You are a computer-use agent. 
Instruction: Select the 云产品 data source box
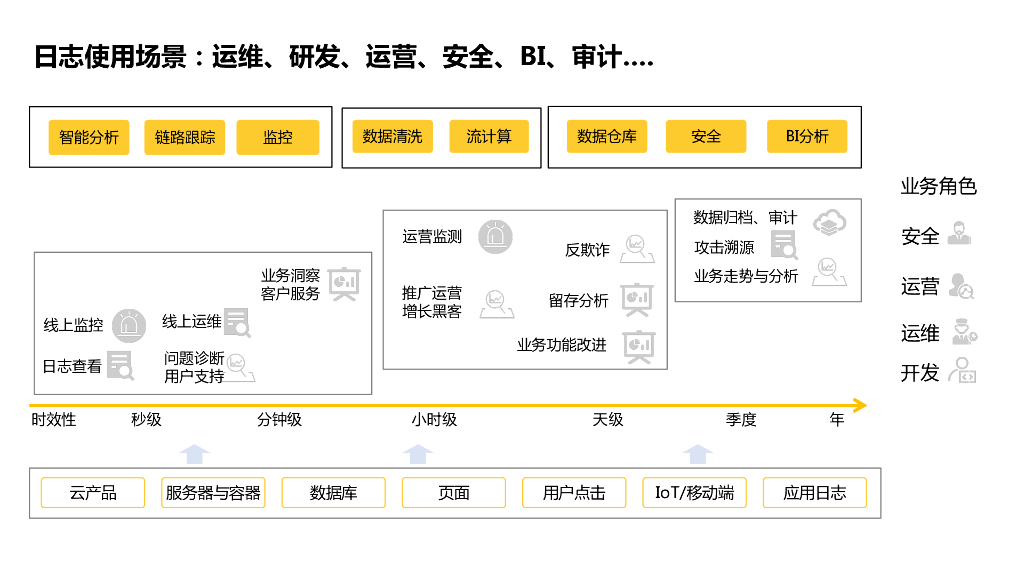pyautogui.click(x=93, y=492)
